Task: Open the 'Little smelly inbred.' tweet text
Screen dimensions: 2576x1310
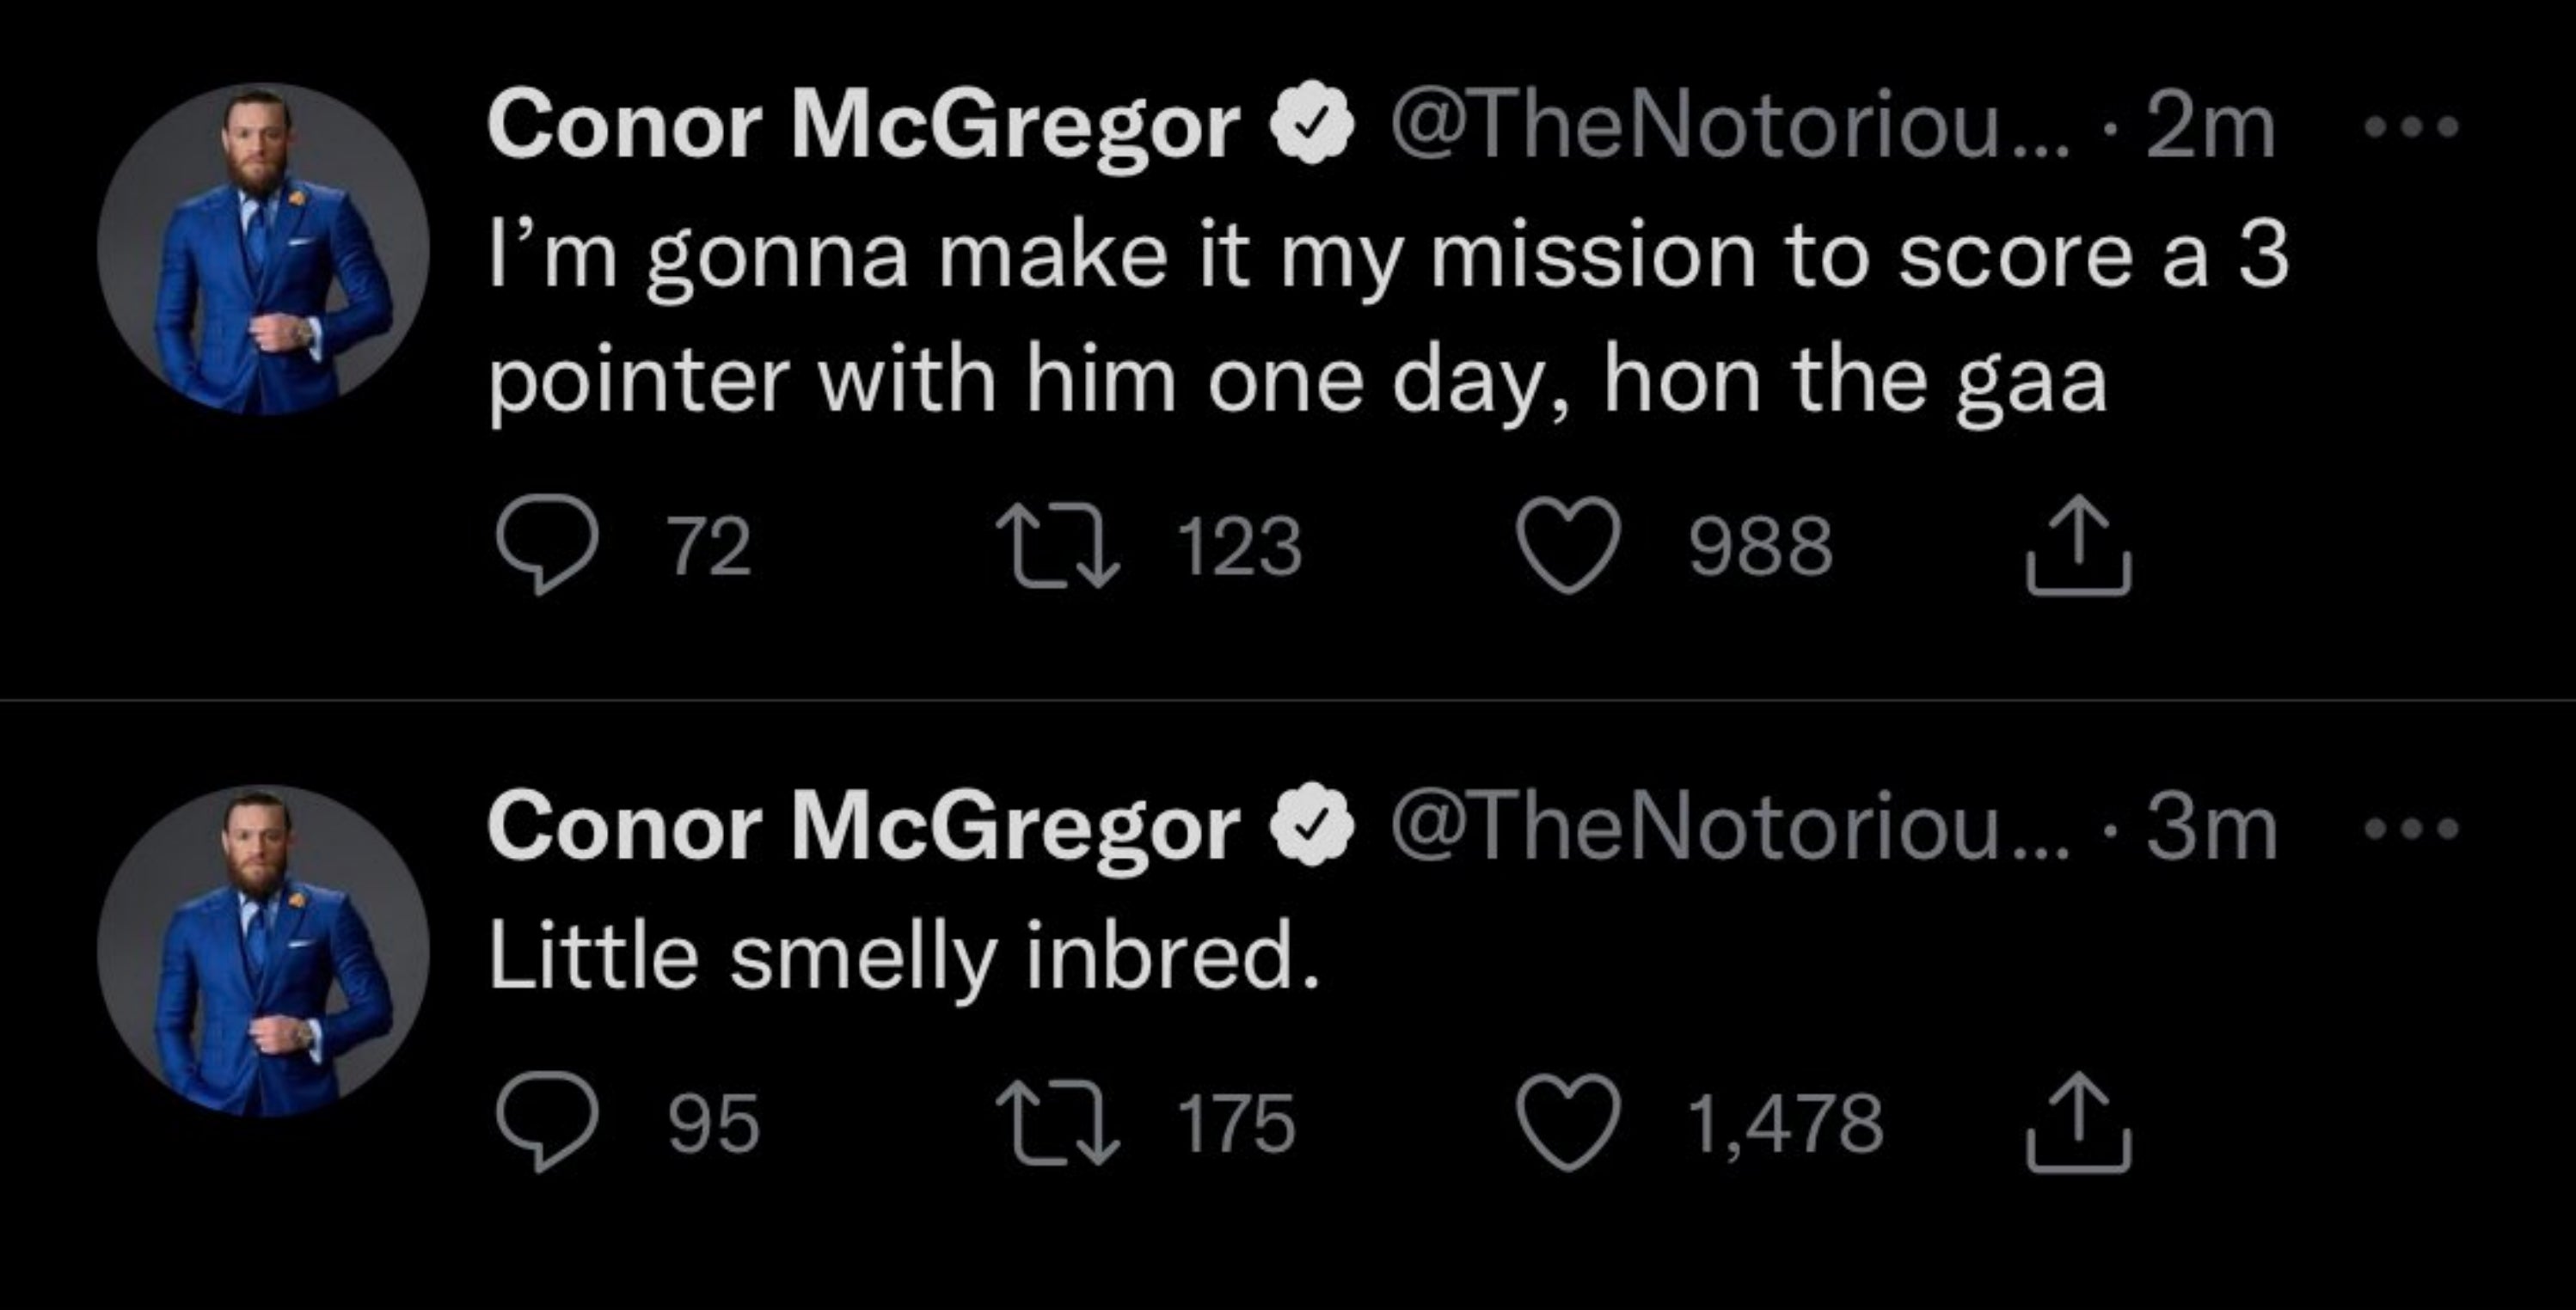Action: pyautogui.click(x=904, y=956)
